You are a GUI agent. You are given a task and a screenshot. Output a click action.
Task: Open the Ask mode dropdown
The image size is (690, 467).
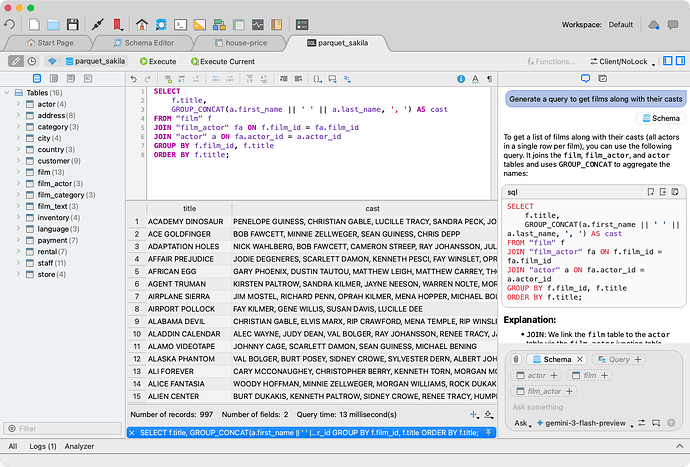coord(523,423)
